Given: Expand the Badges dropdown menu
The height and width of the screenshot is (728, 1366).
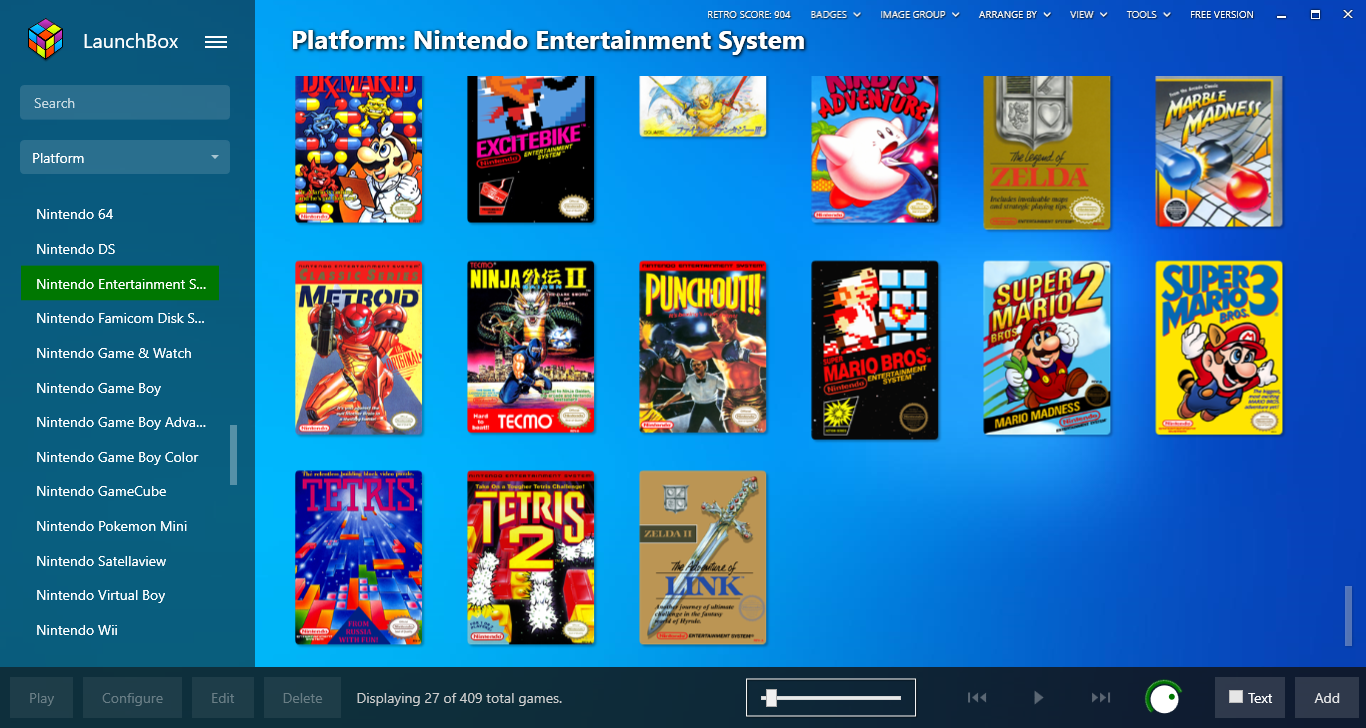Looking at the screenshot, I should coord(834,15).
